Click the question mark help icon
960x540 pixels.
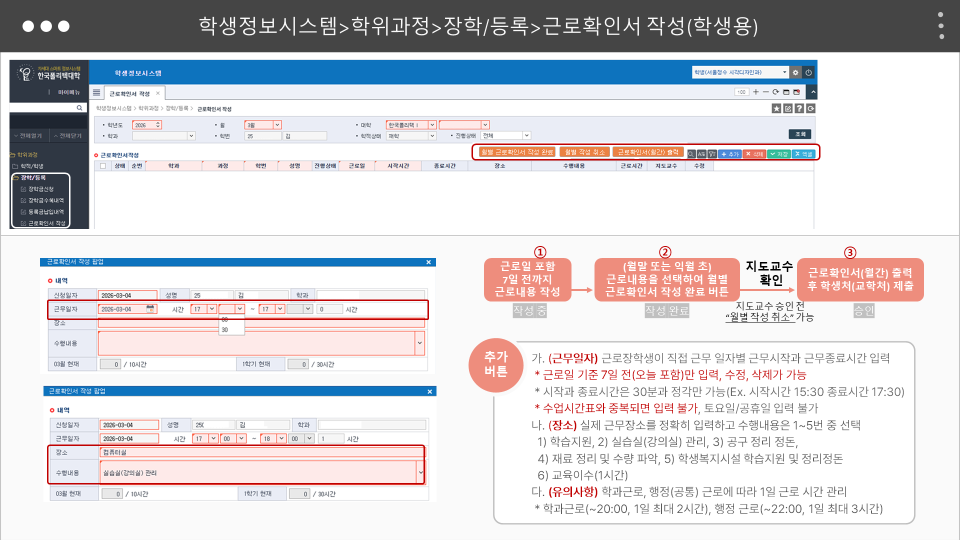pyautogui.click(x=799, y=107)
